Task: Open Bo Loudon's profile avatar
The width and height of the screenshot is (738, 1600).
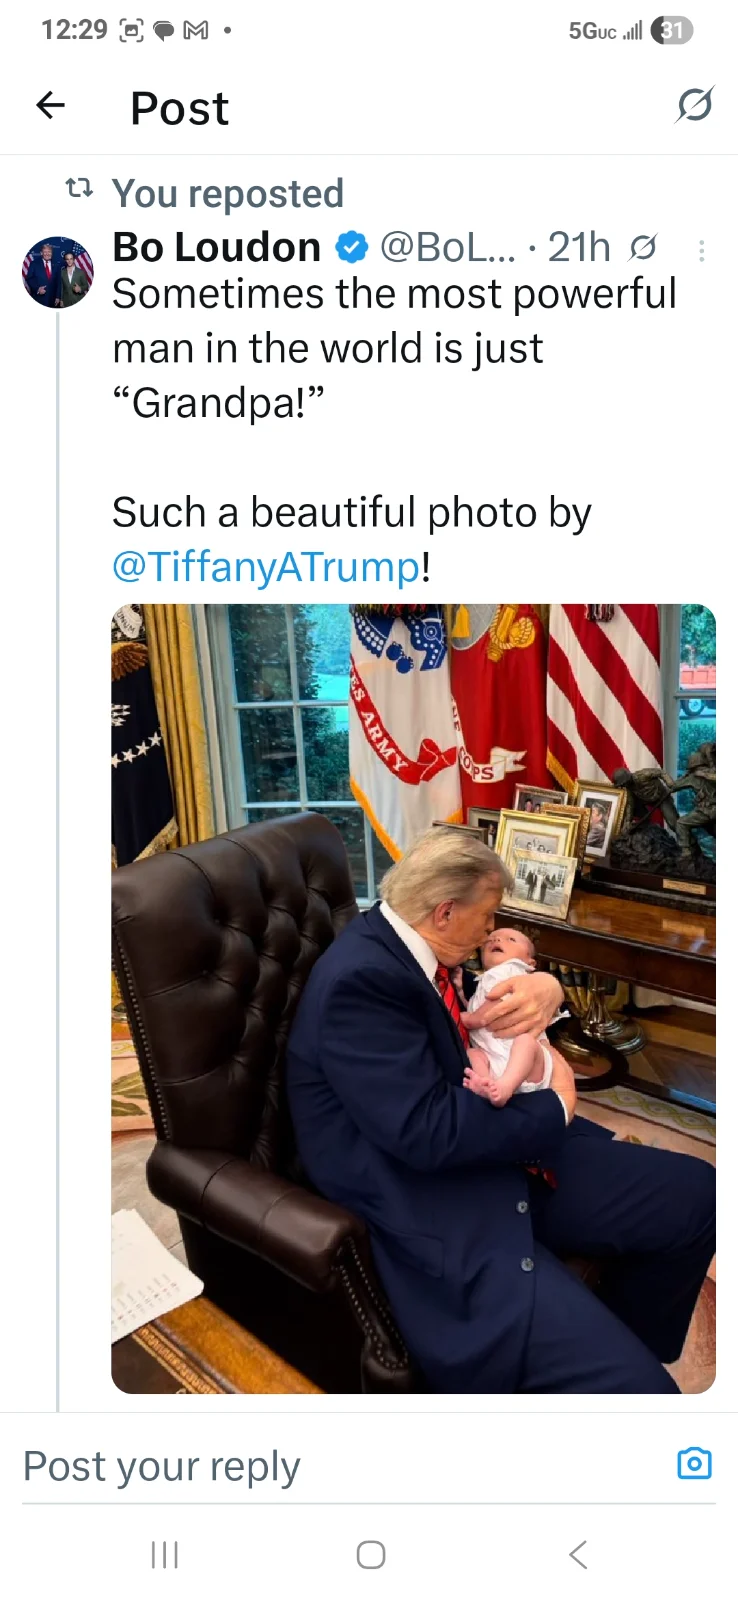Action: (x=58, y=272)
